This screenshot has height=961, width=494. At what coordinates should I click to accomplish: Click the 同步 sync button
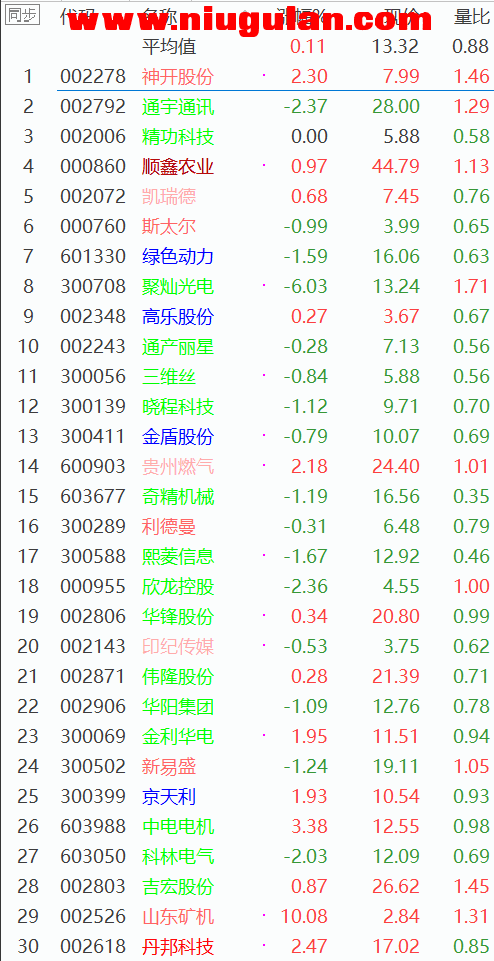(23, 16)
